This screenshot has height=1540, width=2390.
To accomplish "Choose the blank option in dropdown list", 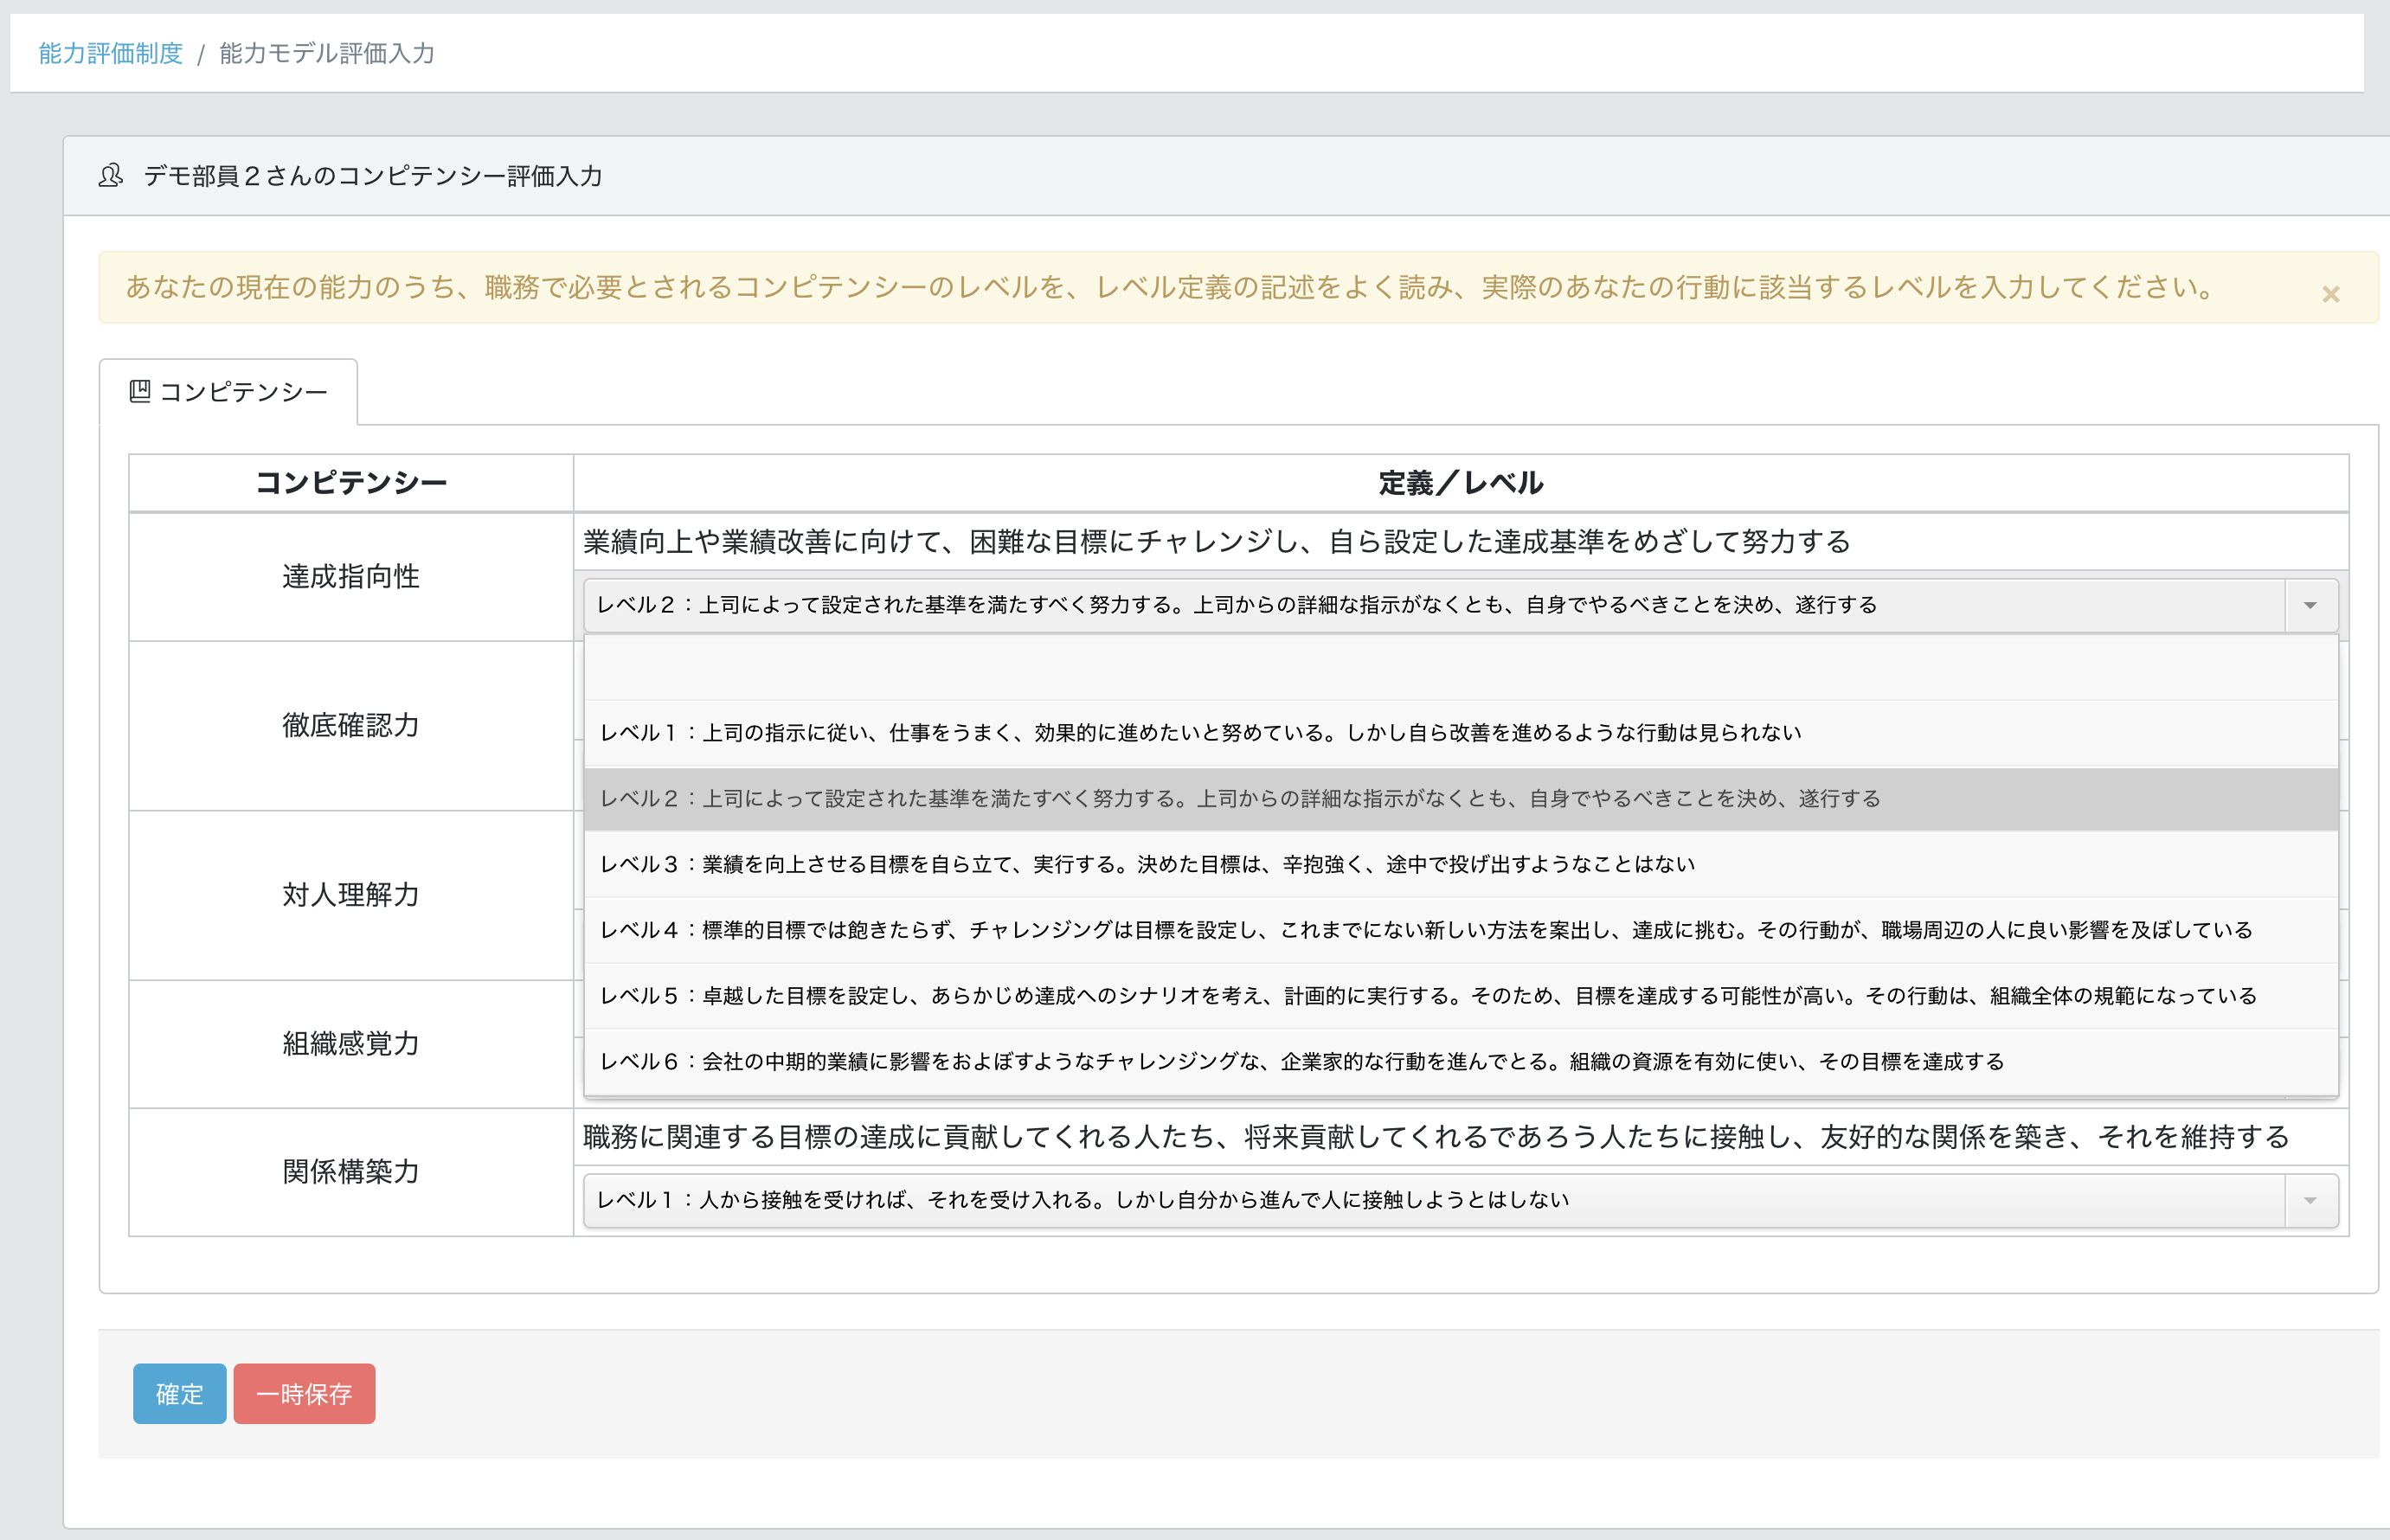I will pos(1460,667).
